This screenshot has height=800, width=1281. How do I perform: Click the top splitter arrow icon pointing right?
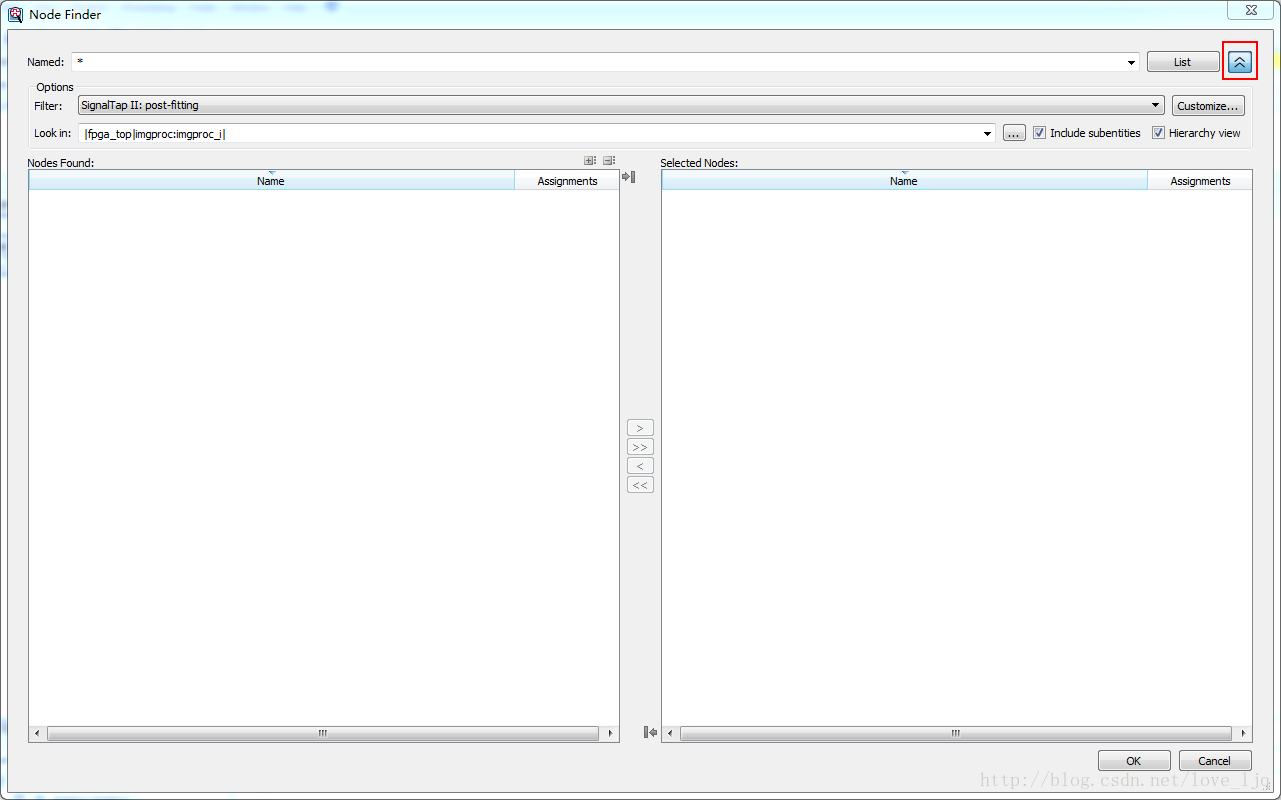click(629, 177)
